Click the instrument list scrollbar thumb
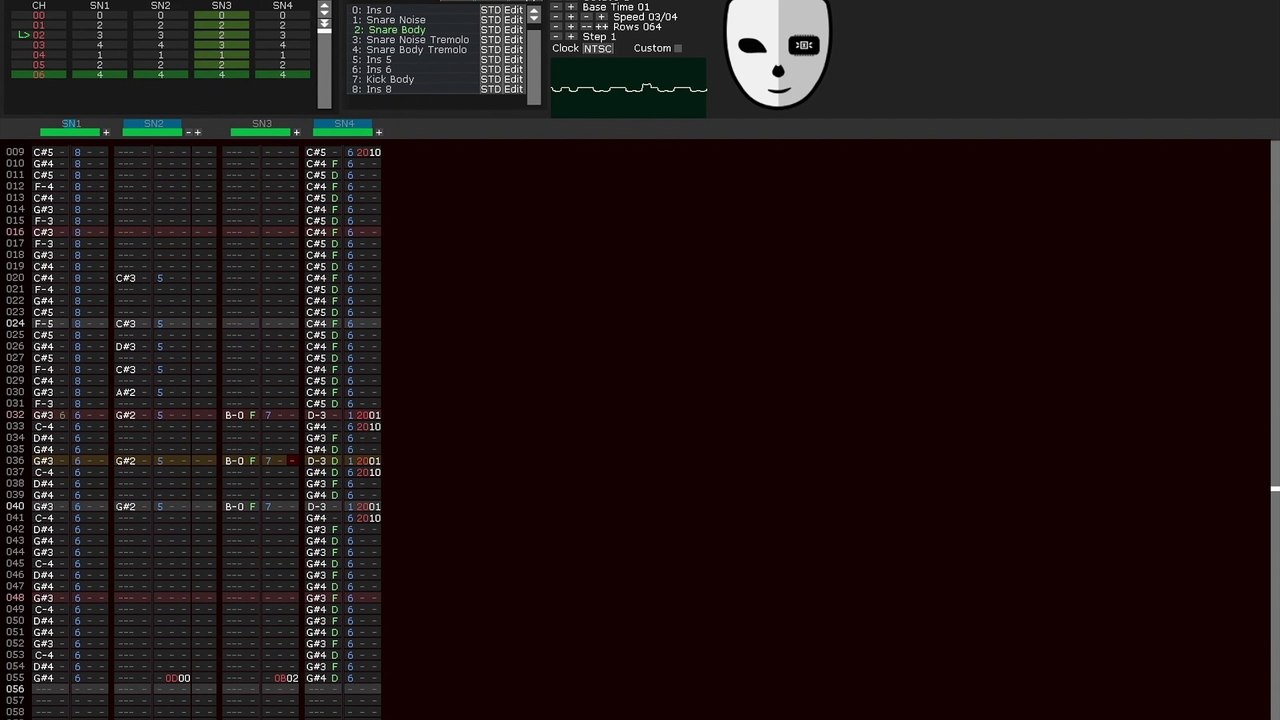The height and width of the screenshot is (720, 1280). [x=534, y=65]
